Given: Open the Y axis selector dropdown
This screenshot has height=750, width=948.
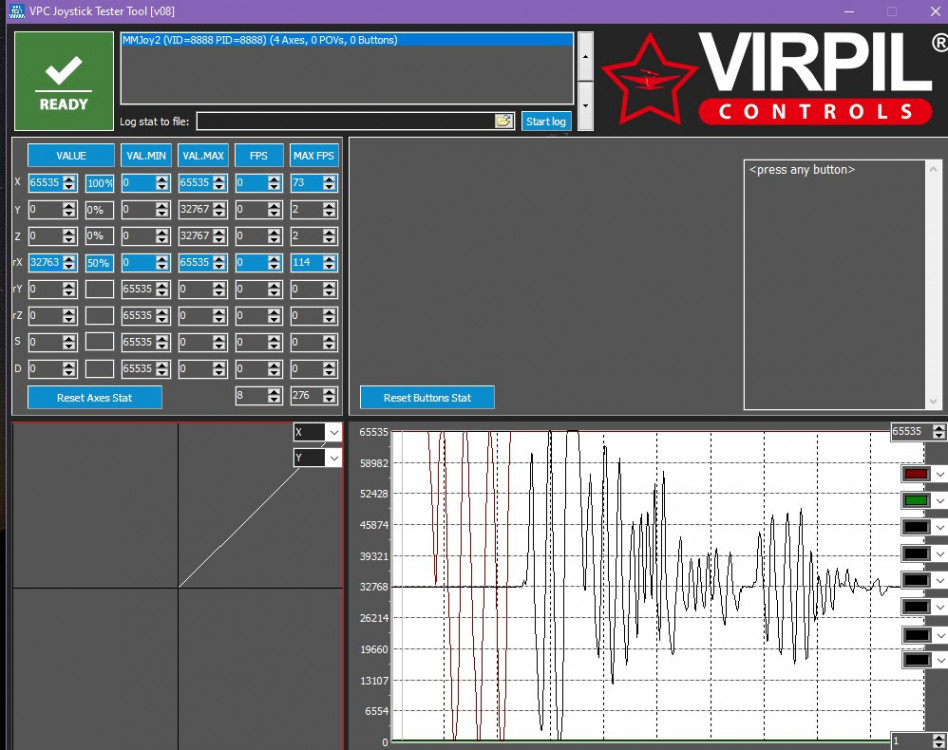Looking at the screenshot, I should [333, 458].
